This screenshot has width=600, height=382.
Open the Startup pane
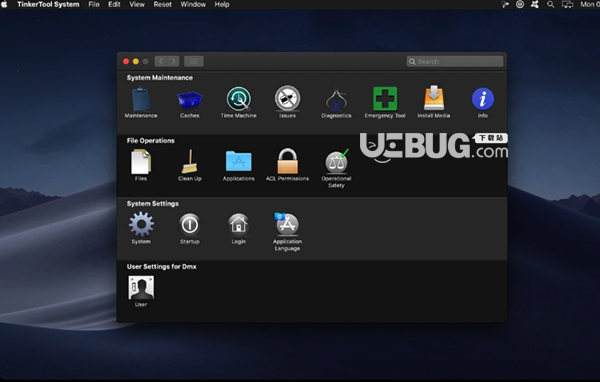[x=189, y=228]
